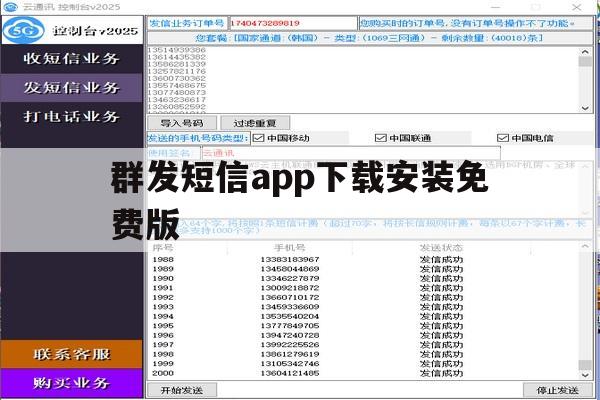Click number list scrollbar thumb
Screen dimensions: 600x400
[585, 61]
